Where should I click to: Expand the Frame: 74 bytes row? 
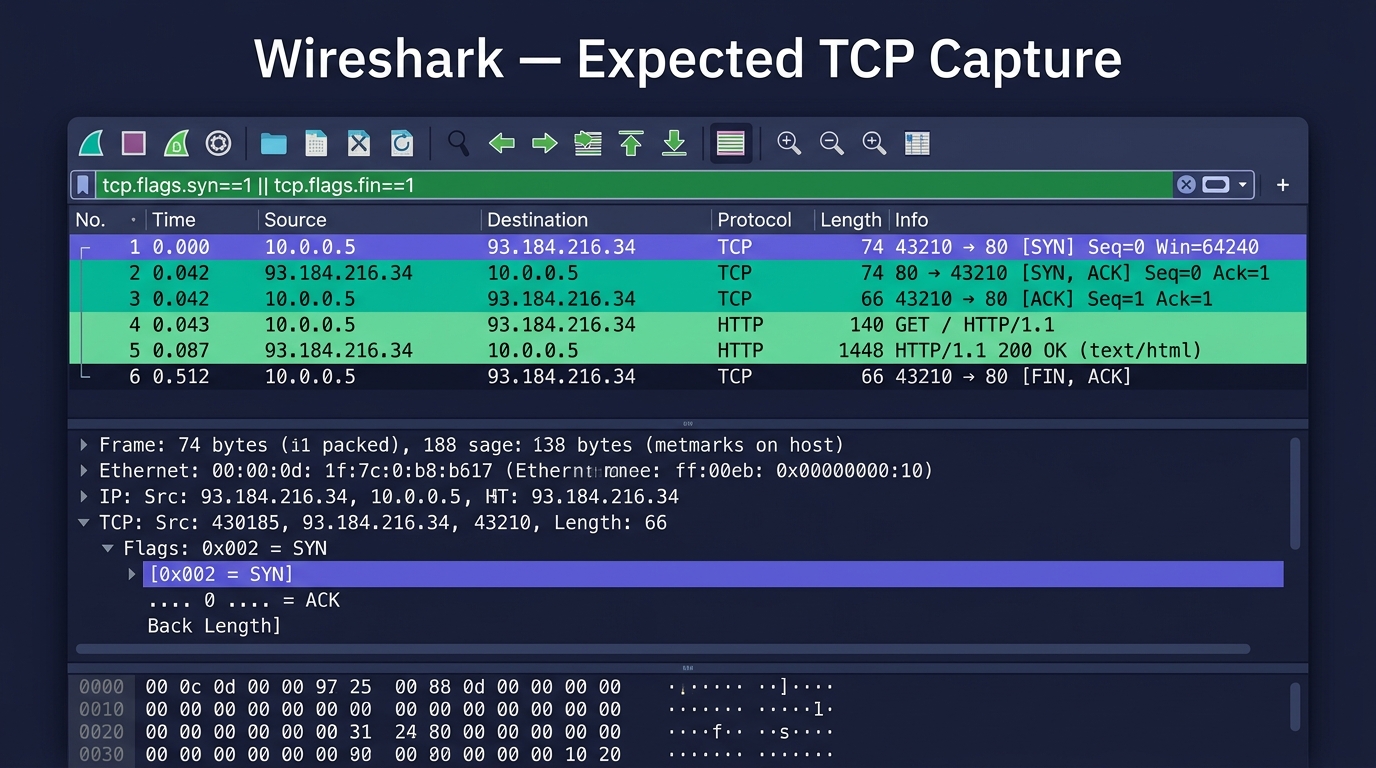pos(84,445)
